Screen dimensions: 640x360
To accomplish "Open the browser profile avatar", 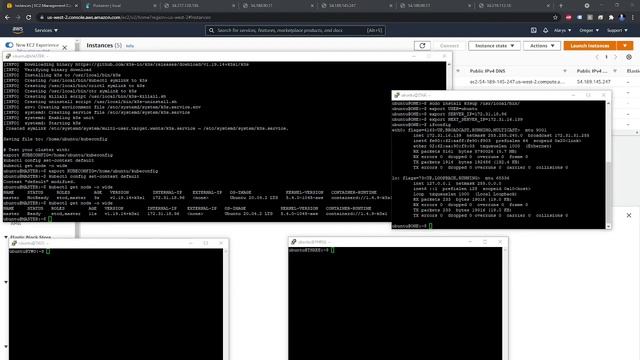I will click(x=622, y=18).
